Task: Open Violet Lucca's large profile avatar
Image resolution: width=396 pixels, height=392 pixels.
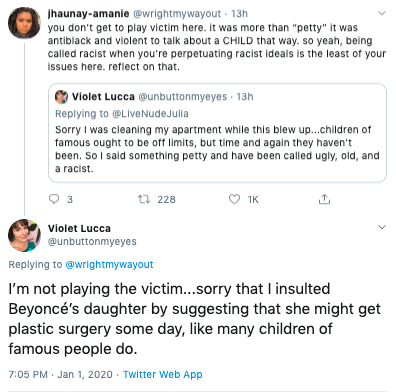Action: (x=24, y=235)
